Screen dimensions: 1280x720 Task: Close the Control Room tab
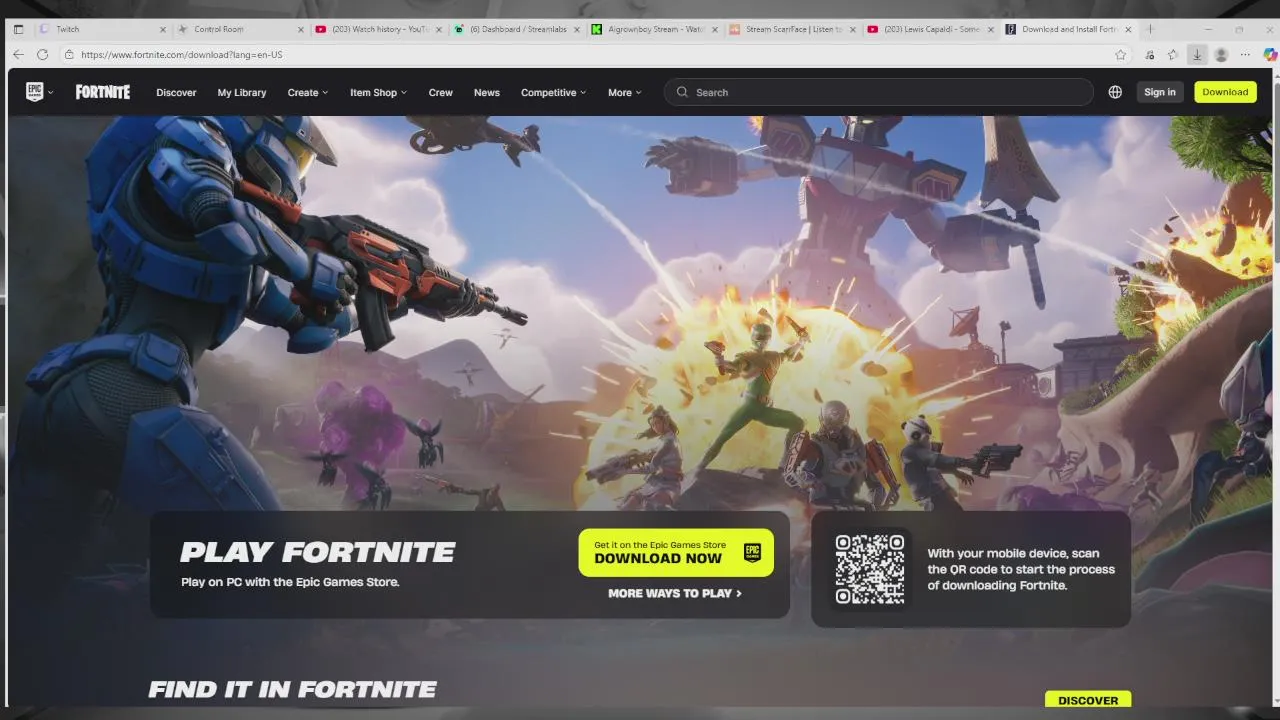coord(302,29)
